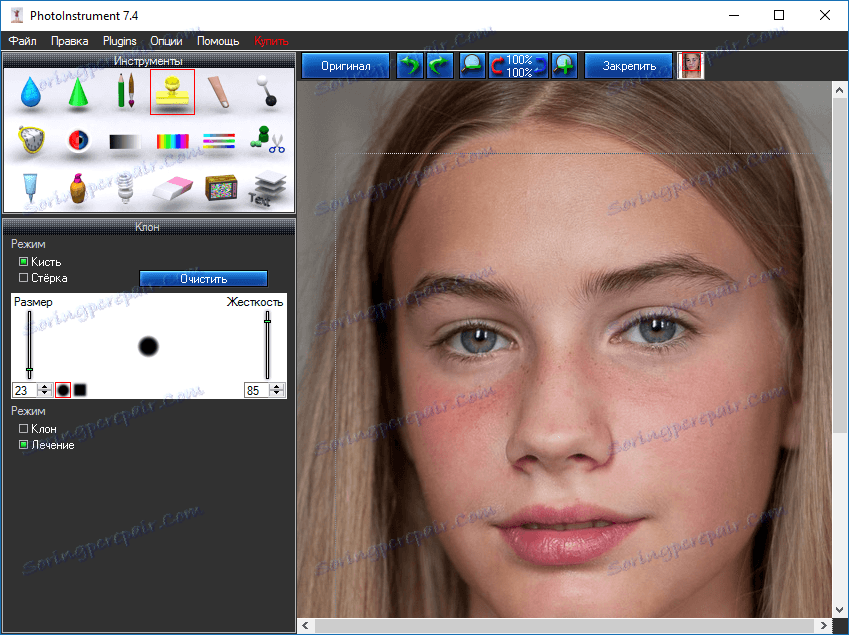This screenshot has width=849, height=635.
Task: Pick the melting clock liquify tool
Action: click(31, 141)
